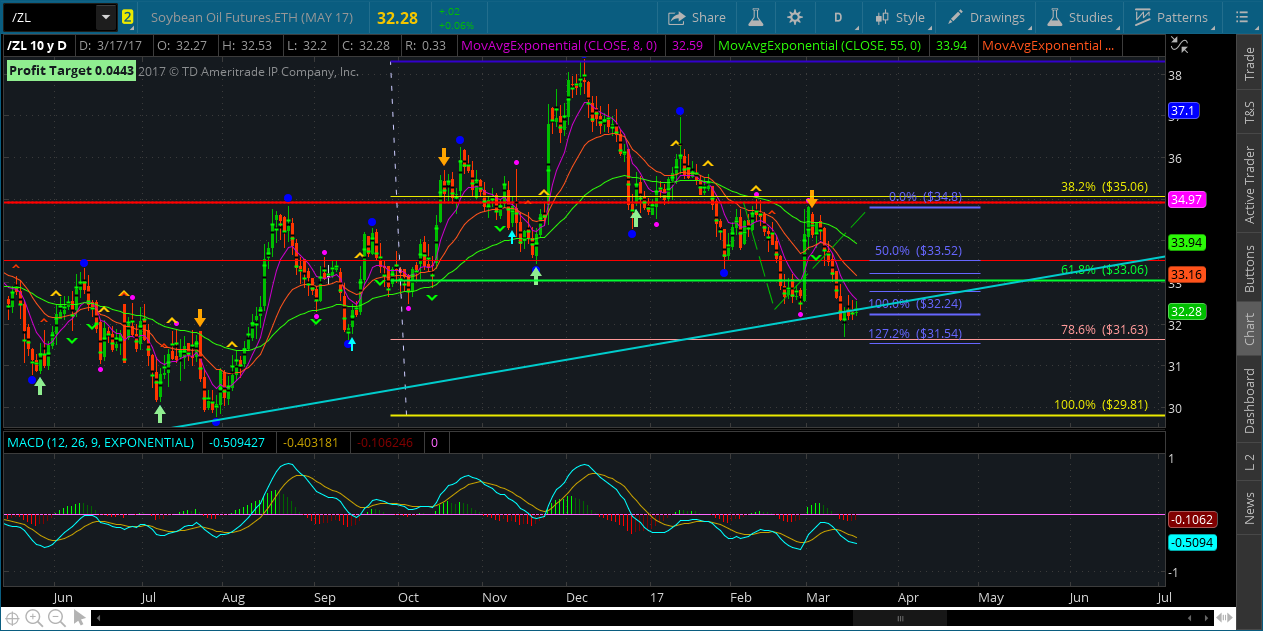The image size is (1263, 631).
Task: Click the 38.2% ($35.06) Fibonacci label
Action: pos(1105,187)
